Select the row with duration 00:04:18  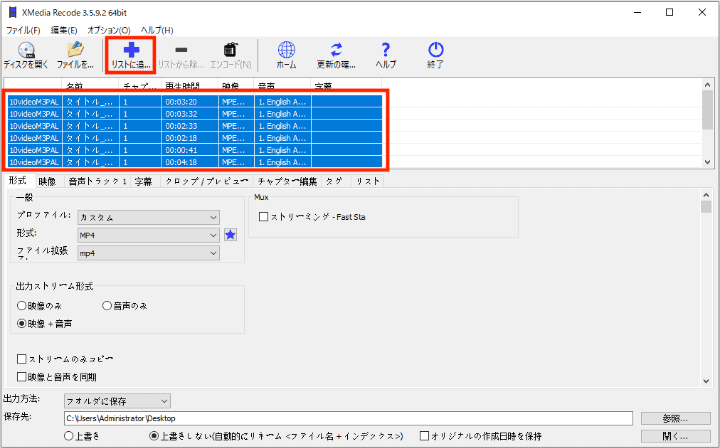[195, 162]
